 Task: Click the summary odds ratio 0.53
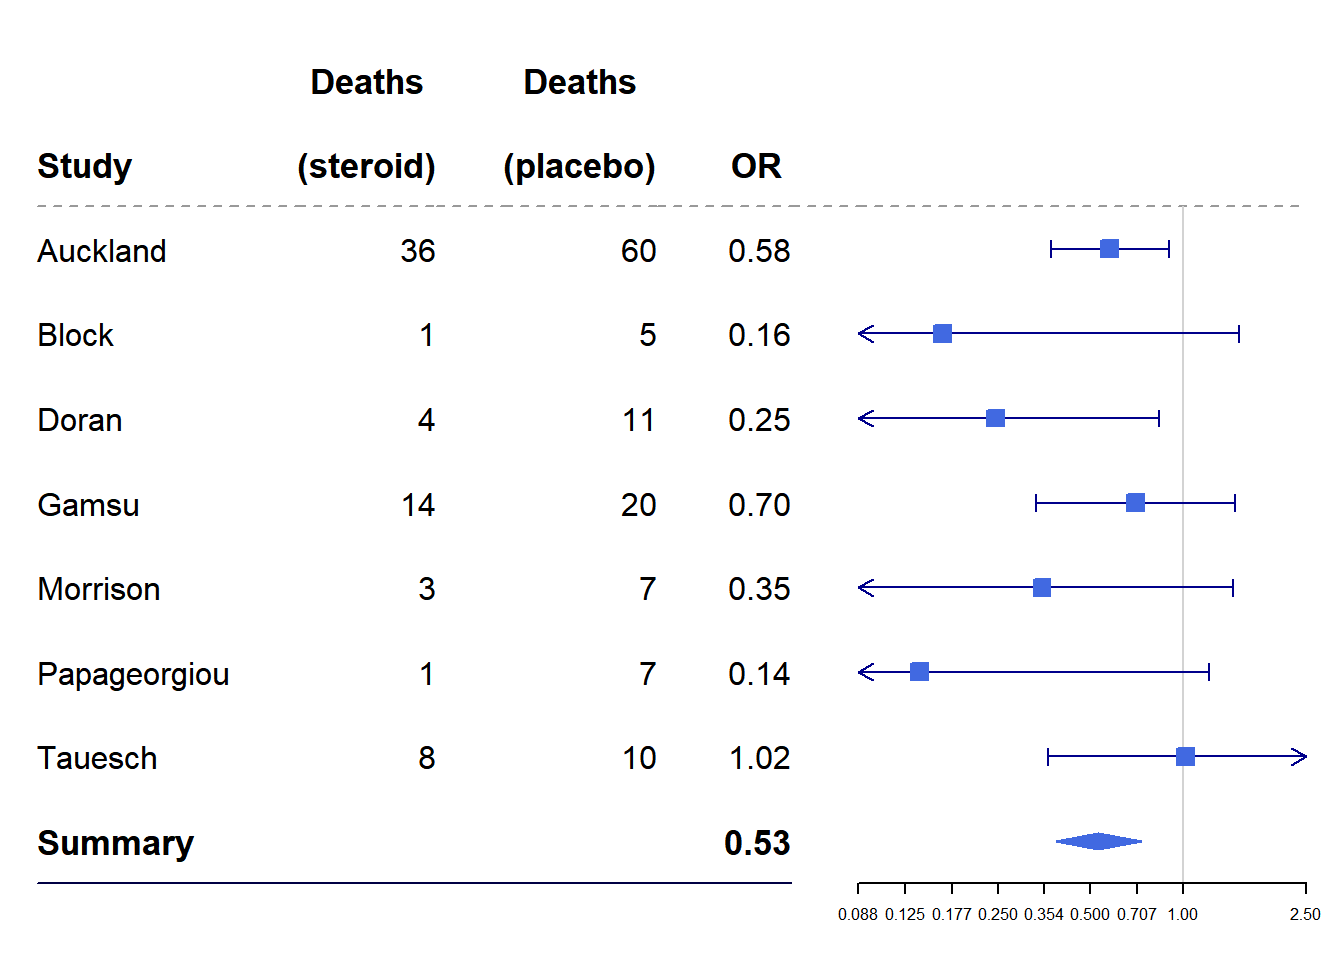point(757,843)
